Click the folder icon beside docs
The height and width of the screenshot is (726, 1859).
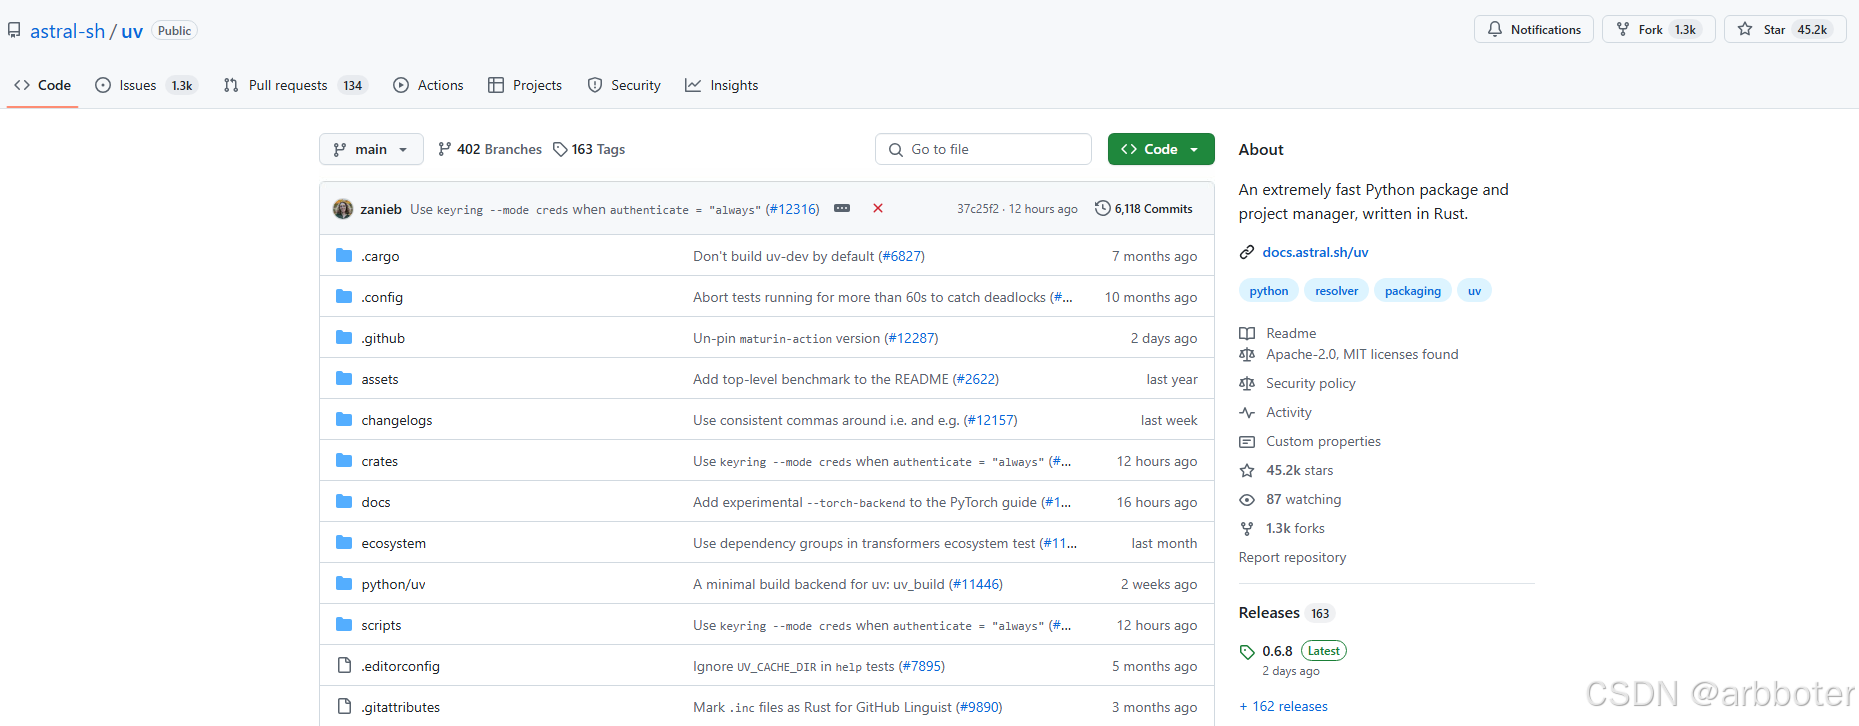pos(344,501)
